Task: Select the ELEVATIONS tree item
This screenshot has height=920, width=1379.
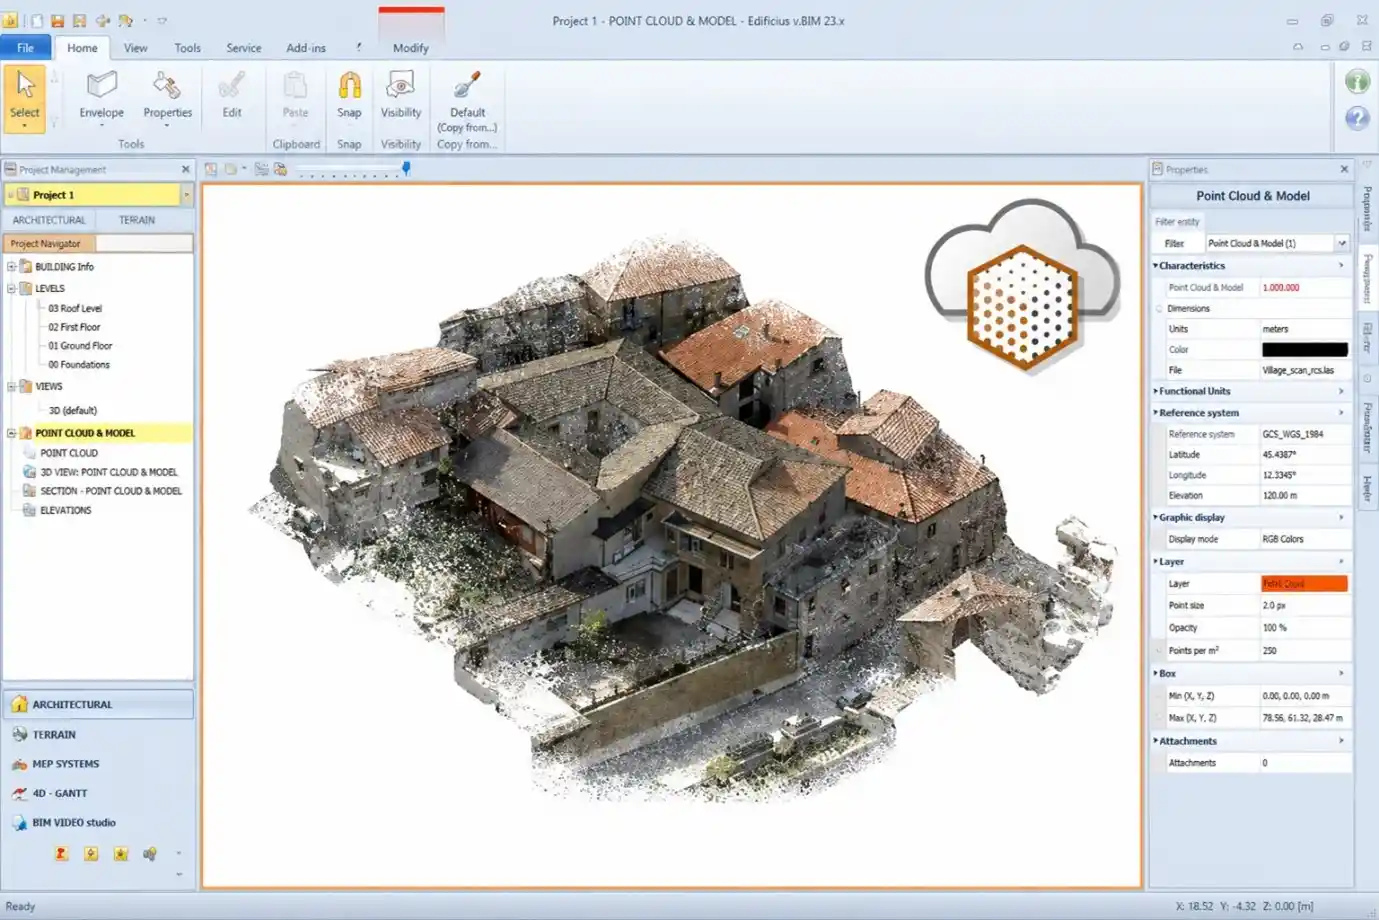Action: click(x=65, y=510)
